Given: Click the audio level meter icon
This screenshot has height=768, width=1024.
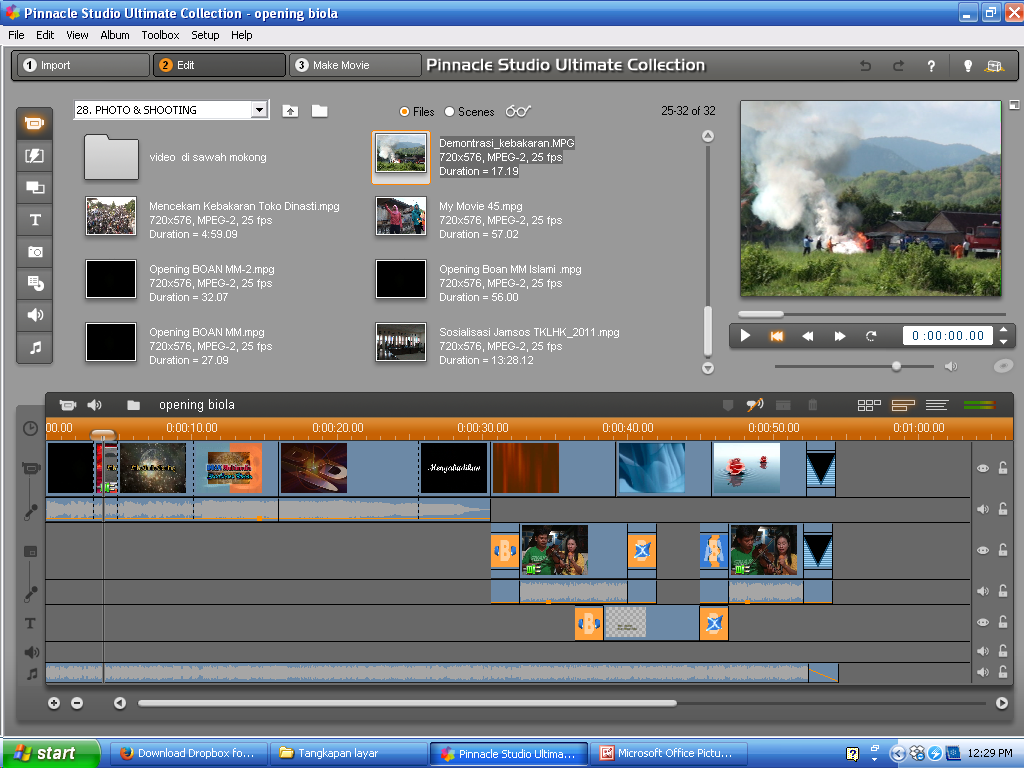Looking at the screenshot, I should click(x=979, y=406).
